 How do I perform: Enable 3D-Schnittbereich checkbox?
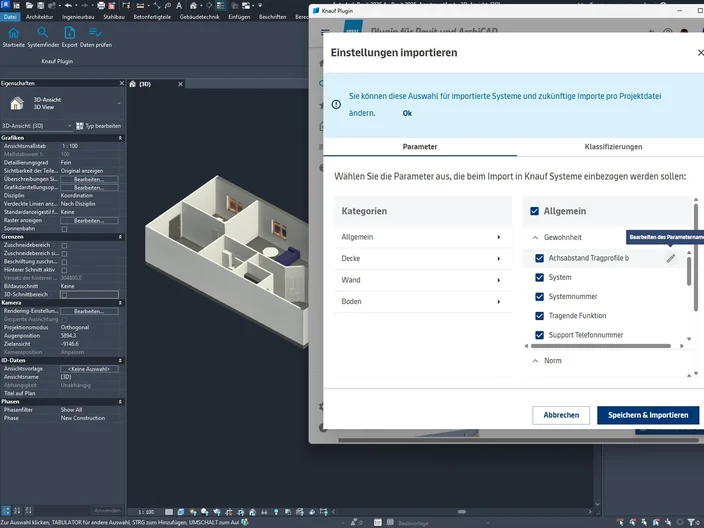pyautogui.click(x=64, y=295)
